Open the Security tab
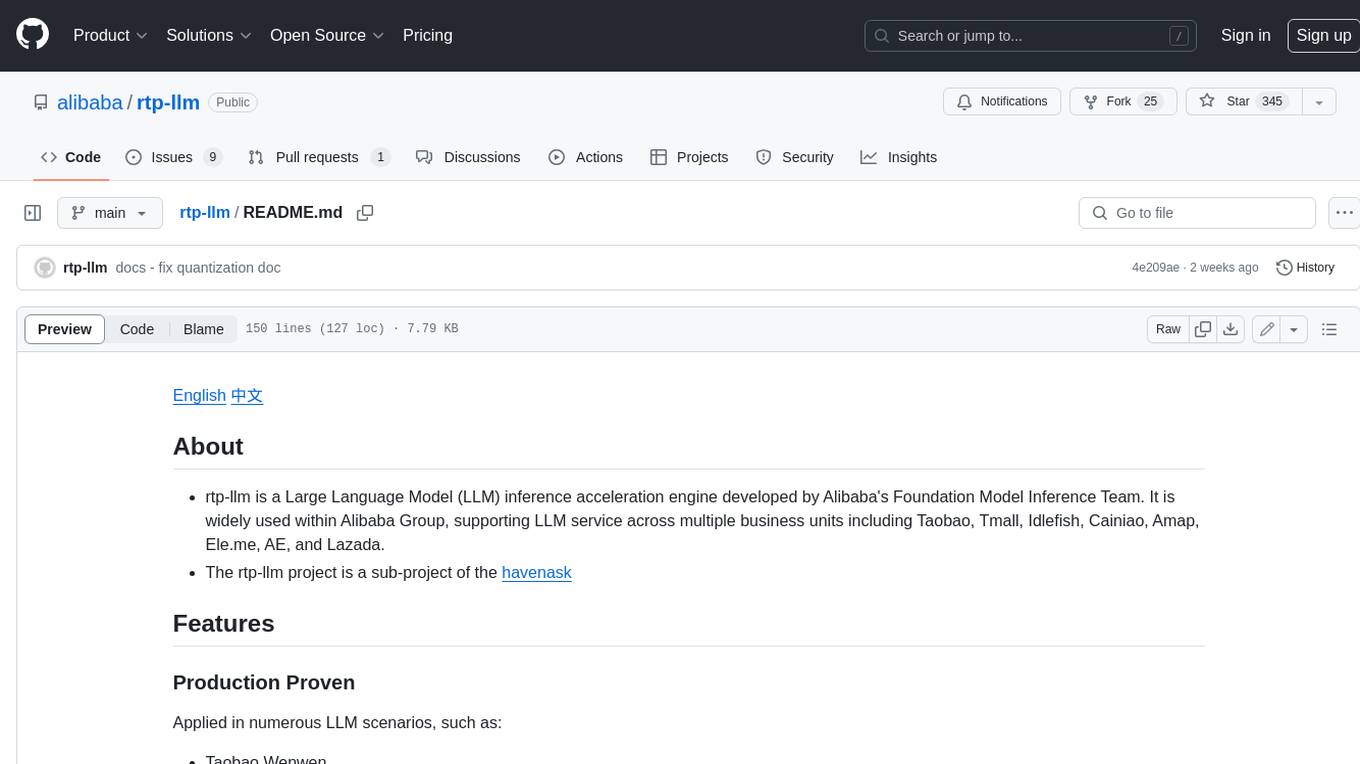 pyautogui.click(x=795, y=157)
